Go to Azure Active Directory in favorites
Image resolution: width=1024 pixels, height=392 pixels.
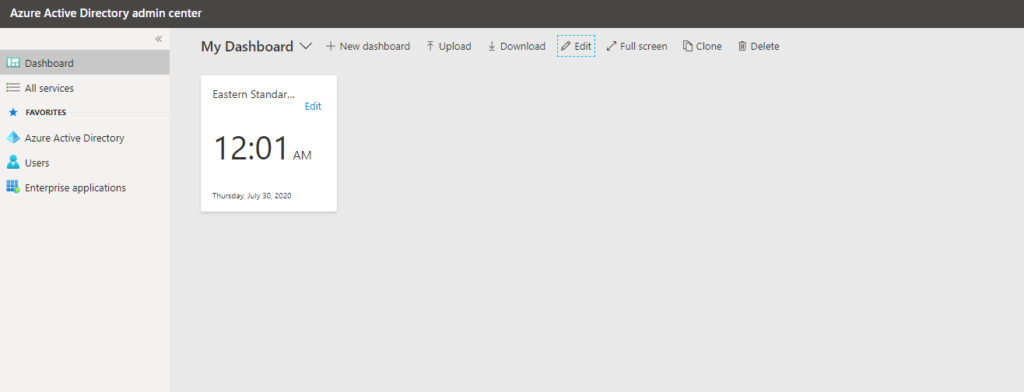pos(85,138)
